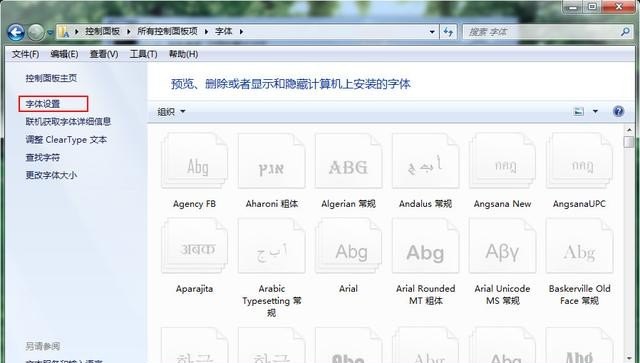Select the Arial font icon
The image size is (640, 363).
click(x=348, y=245)
